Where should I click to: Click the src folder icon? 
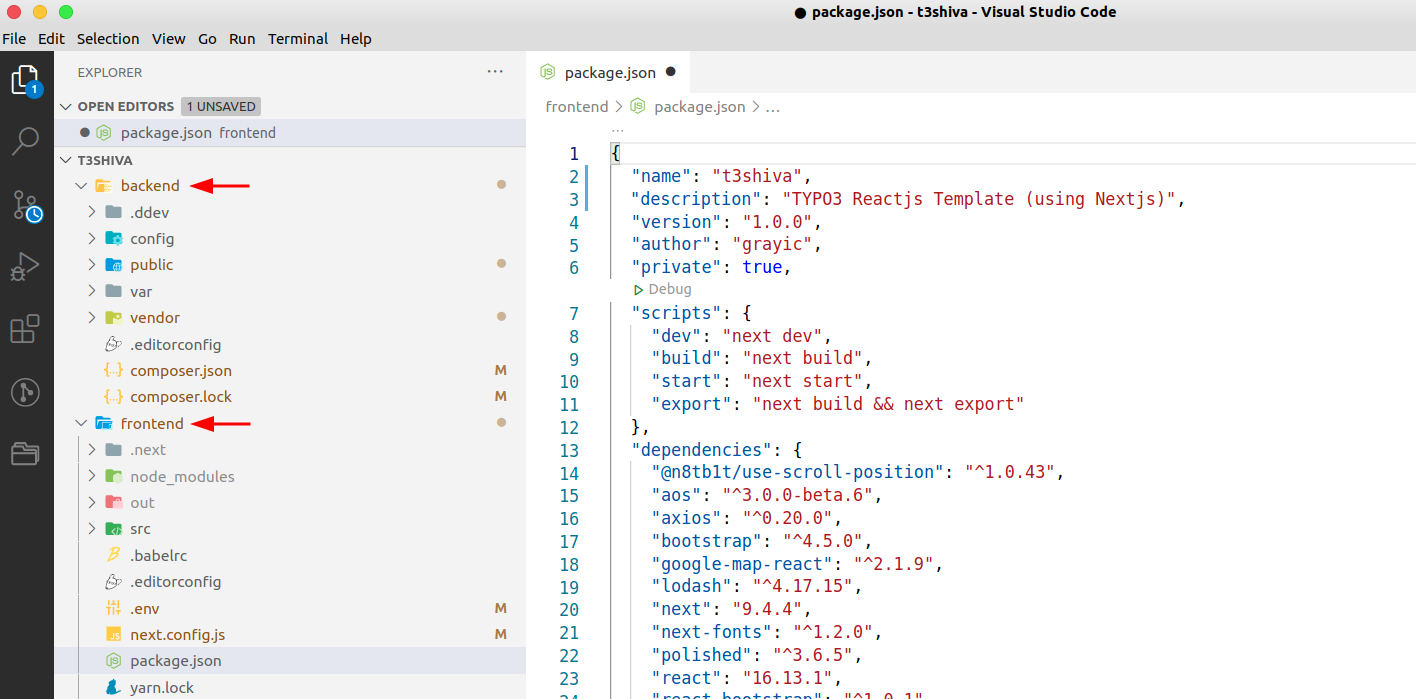(x=113, y=529)
